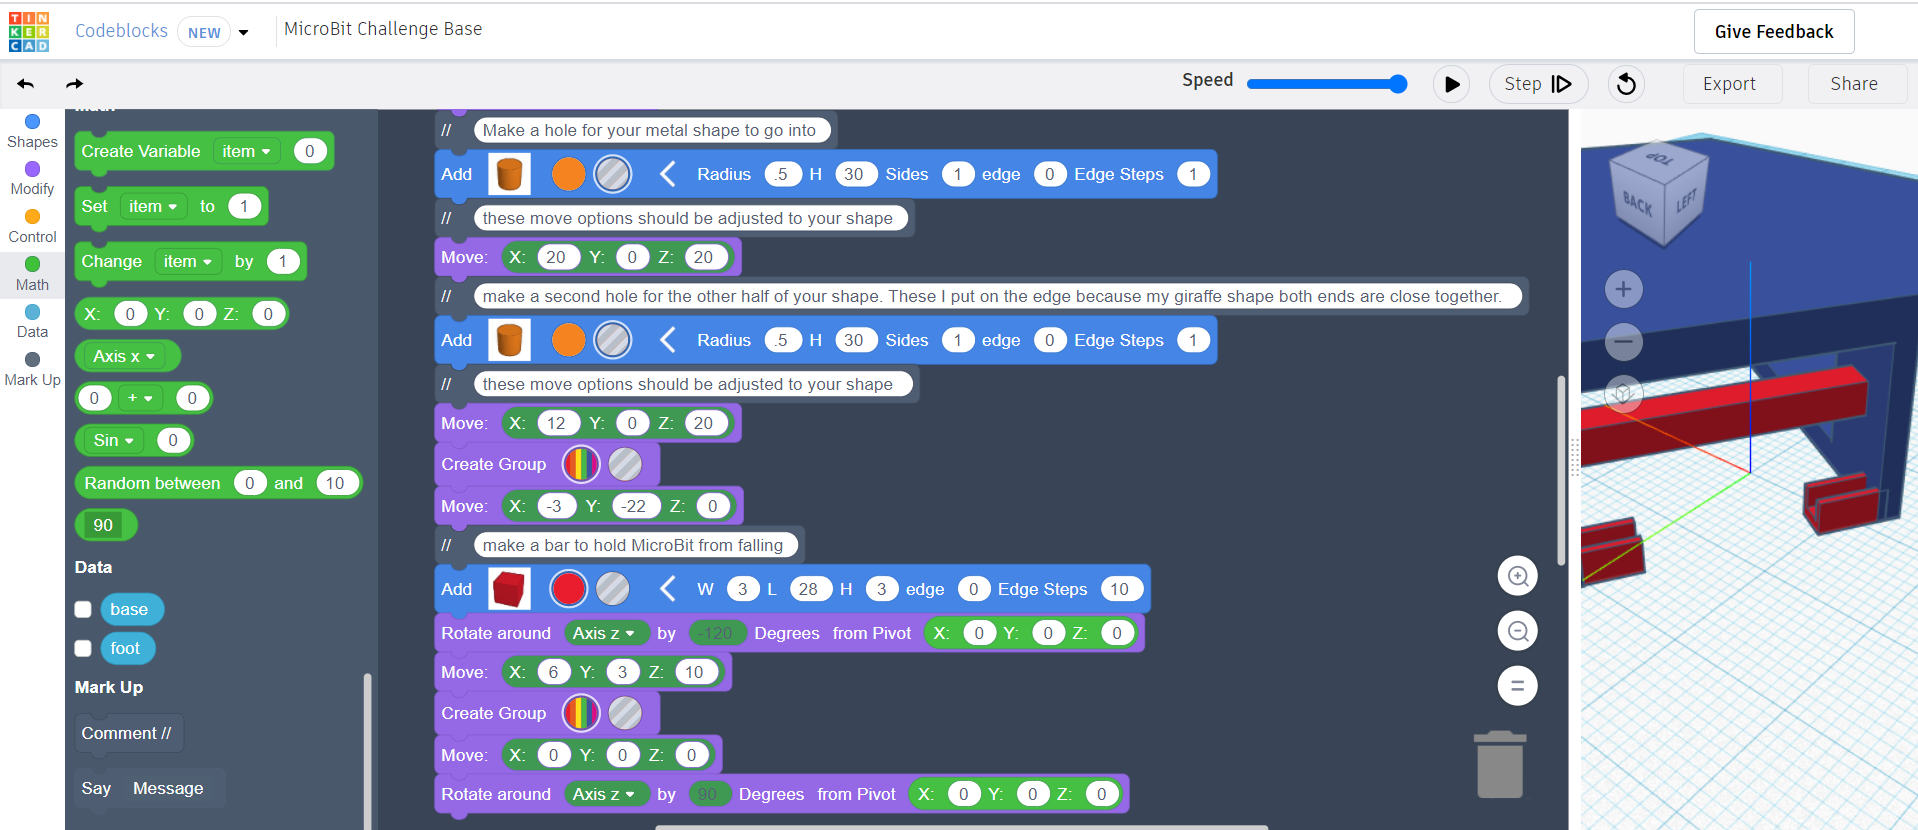
Task: Open item dropdown in Set block
Action: click(153, 207)
